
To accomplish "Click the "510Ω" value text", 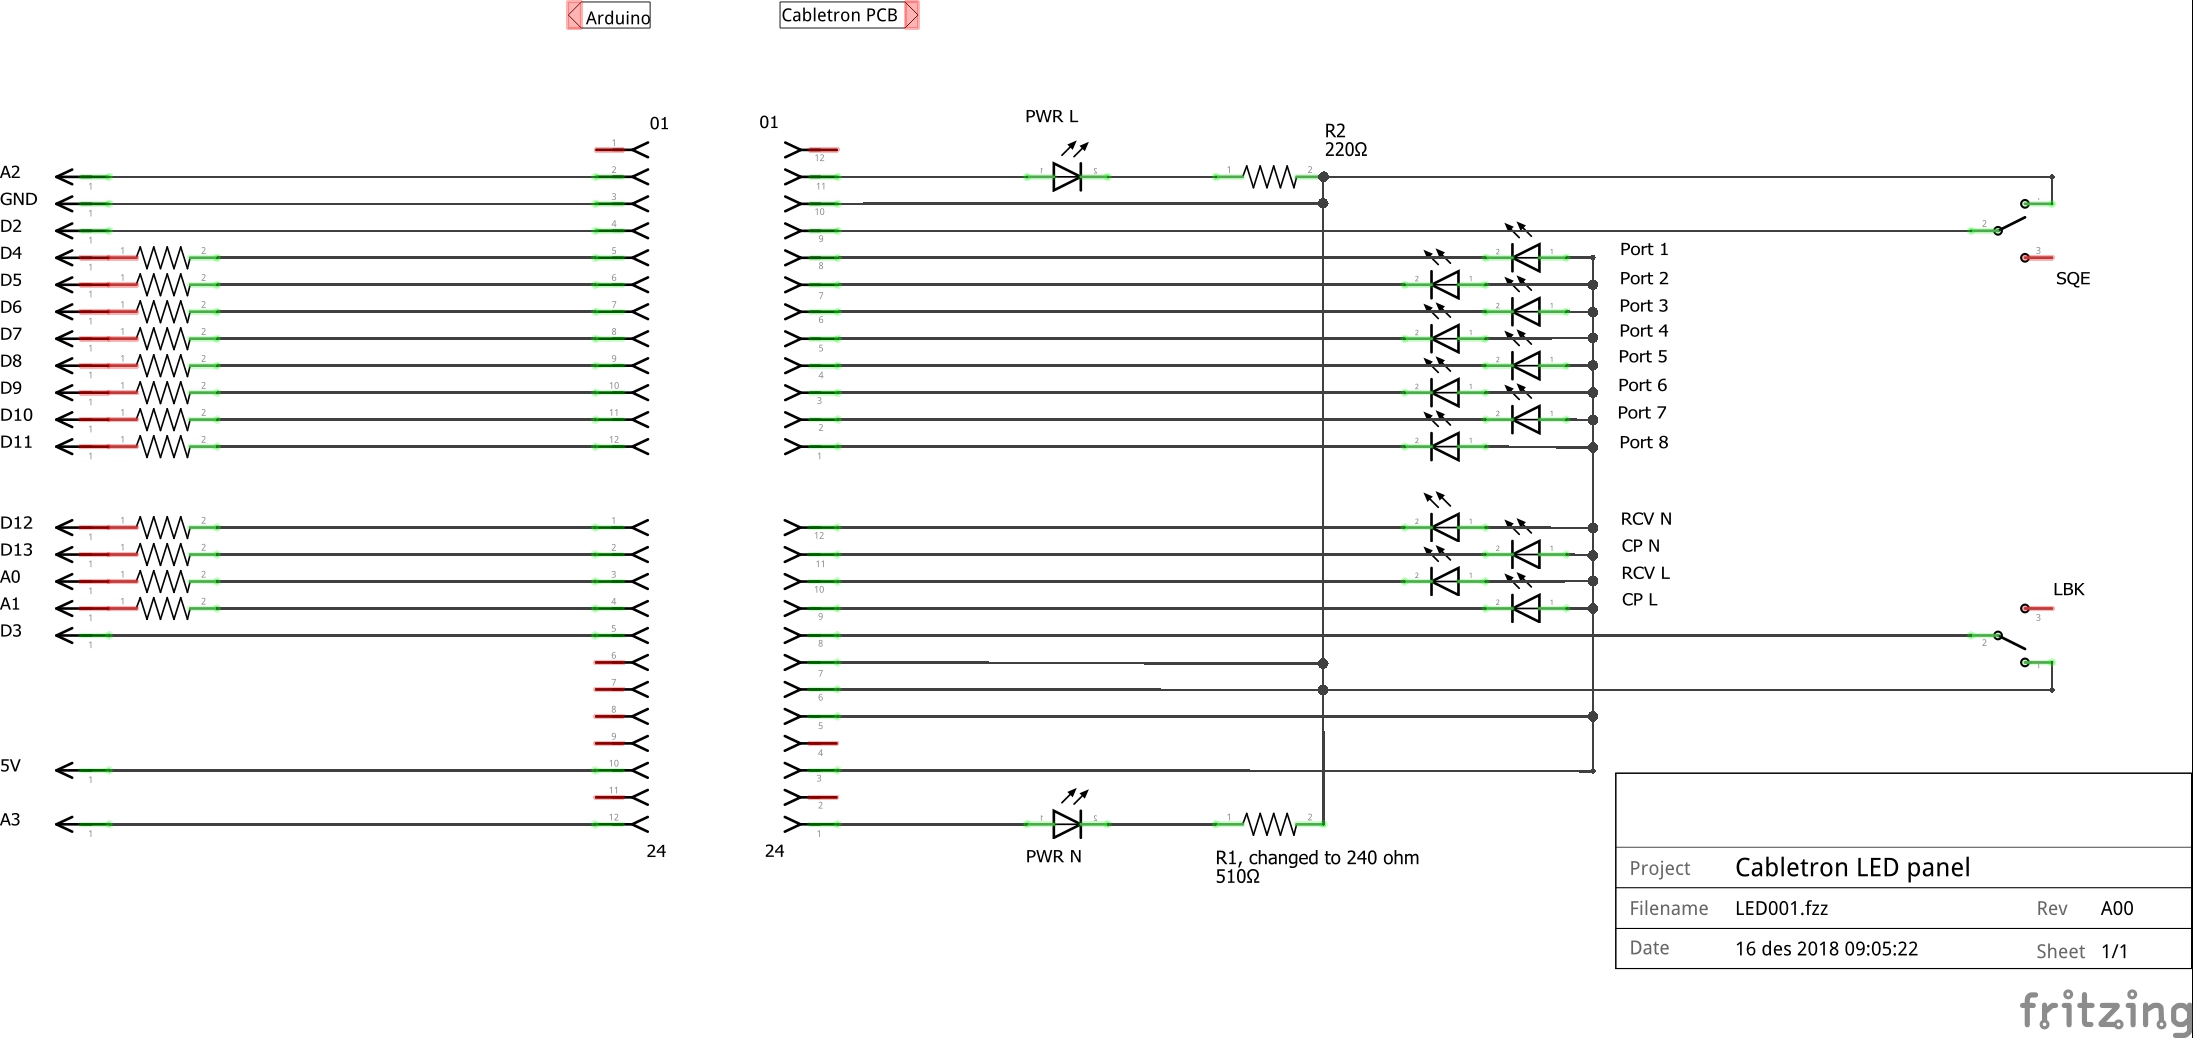I will [1237, 877].
